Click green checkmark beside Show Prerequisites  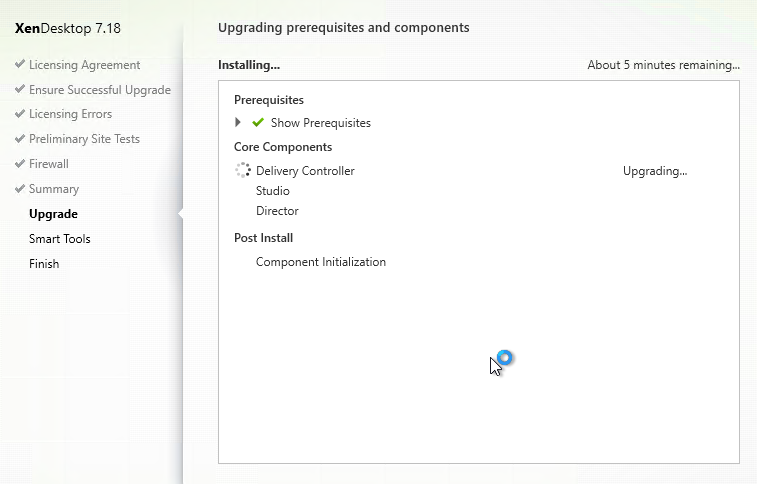click(x=258, y=123)
